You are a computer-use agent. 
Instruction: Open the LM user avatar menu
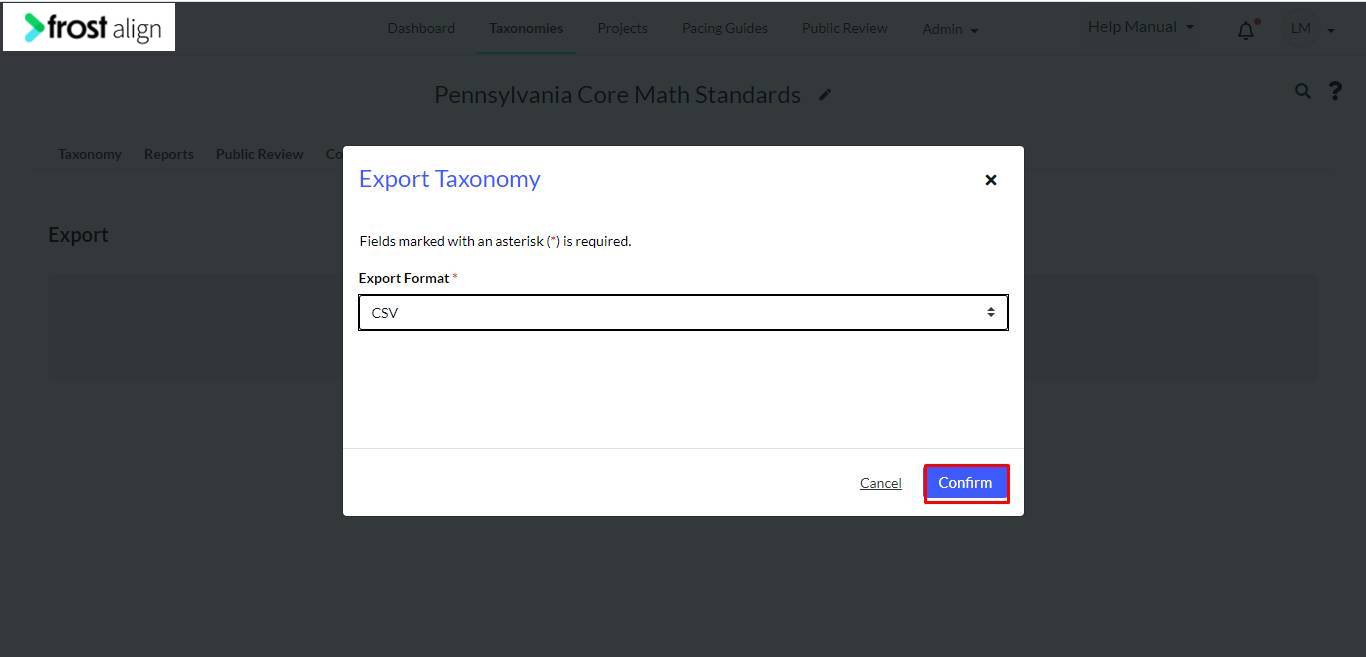(x=1312, y=29)
